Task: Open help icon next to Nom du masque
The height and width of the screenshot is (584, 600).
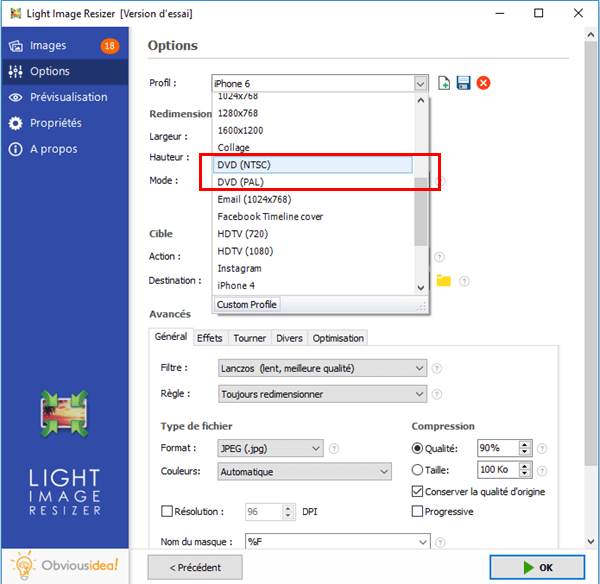Action: 440,542
